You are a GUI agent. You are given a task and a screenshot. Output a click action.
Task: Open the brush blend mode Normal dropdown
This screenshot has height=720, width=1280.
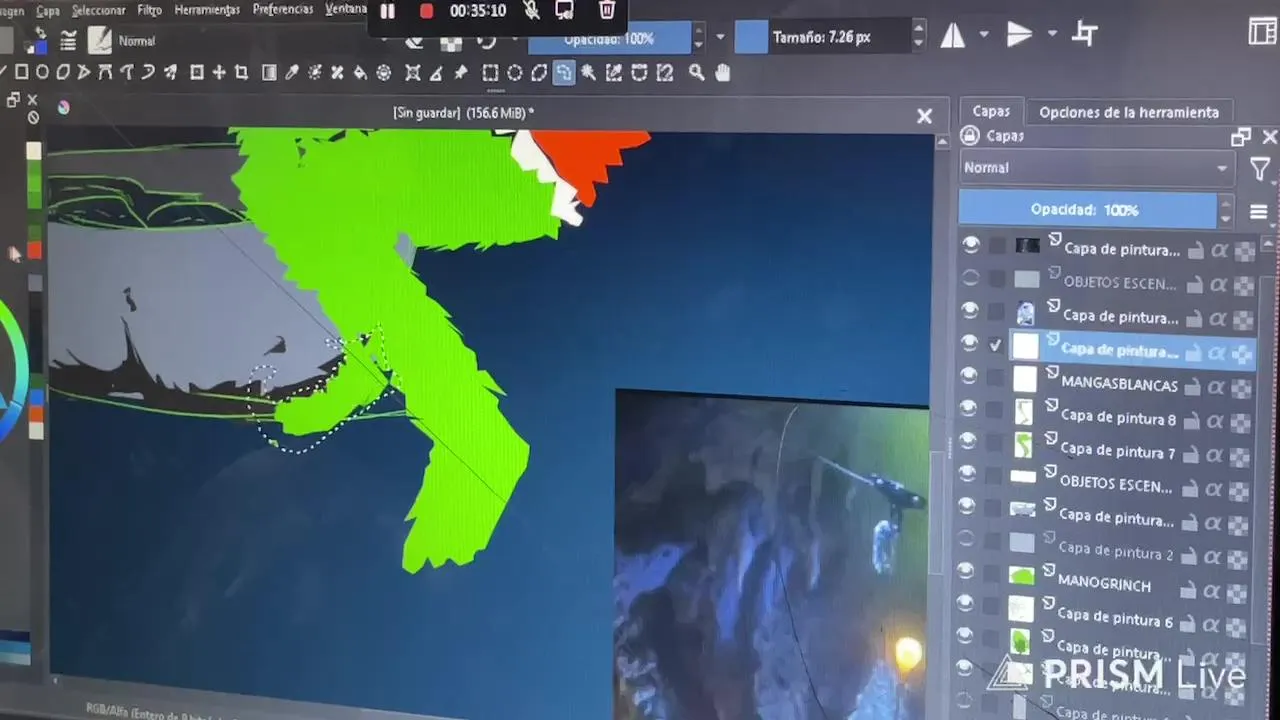(136, 41)
